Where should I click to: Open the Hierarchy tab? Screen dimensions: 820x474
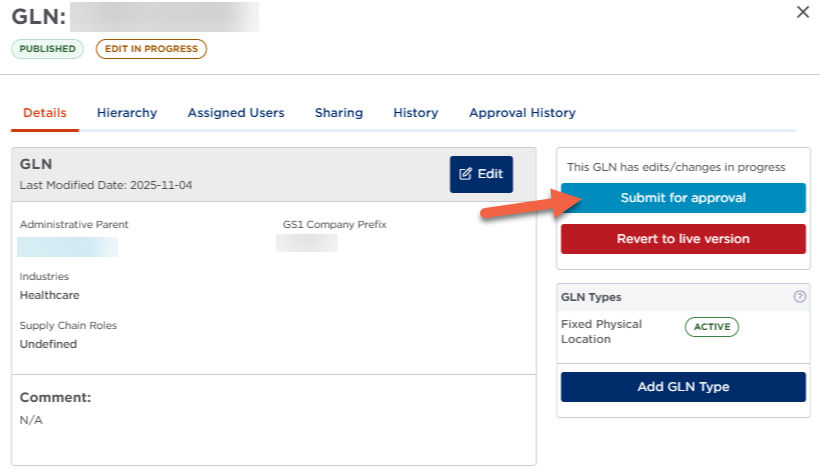127,113
